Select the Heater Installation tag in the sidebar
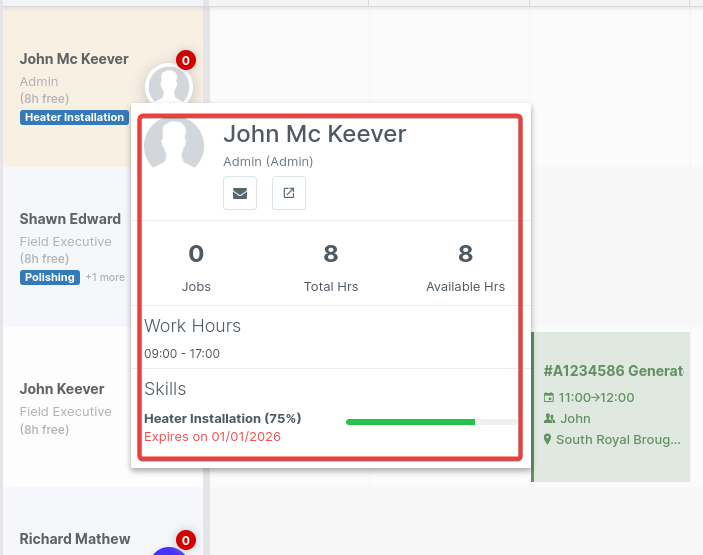703x555 pixels. pos(75,117)
